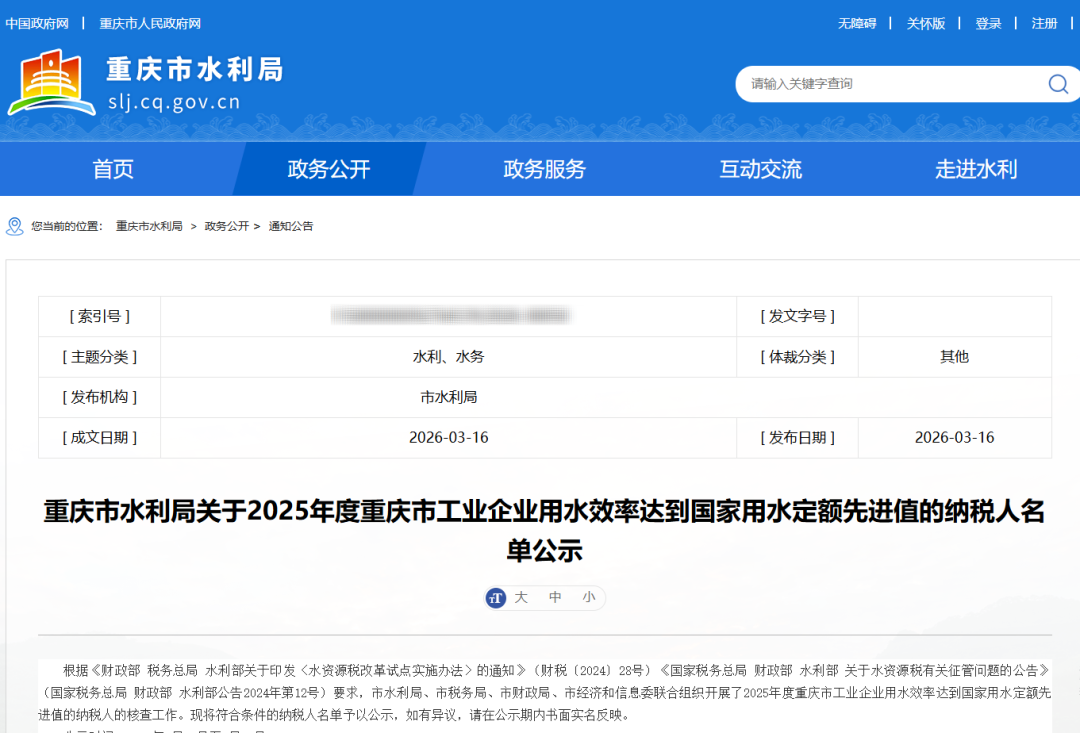Open the 政务公开 navigation tab
Viewport: 1080px width, 733px height.
pyautogui.click(x=329, y=169)
